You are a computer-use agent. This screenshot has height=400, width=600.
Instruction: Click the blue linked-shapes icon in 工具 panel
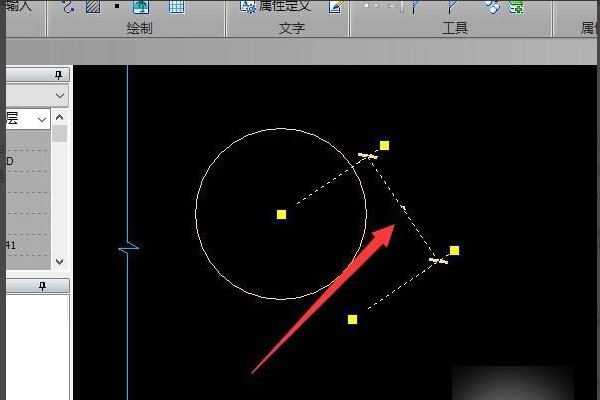click(x=492, y=7)
